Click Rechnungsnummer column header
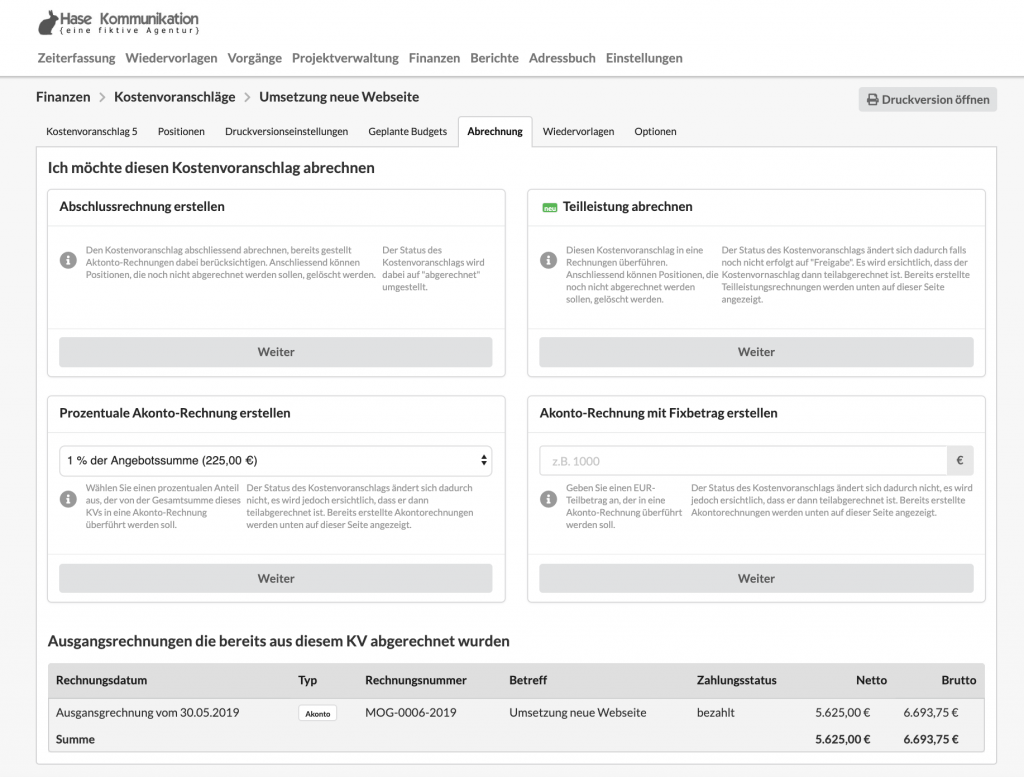This screenshot has height=777, width=1024. click(x=416, y=680)
